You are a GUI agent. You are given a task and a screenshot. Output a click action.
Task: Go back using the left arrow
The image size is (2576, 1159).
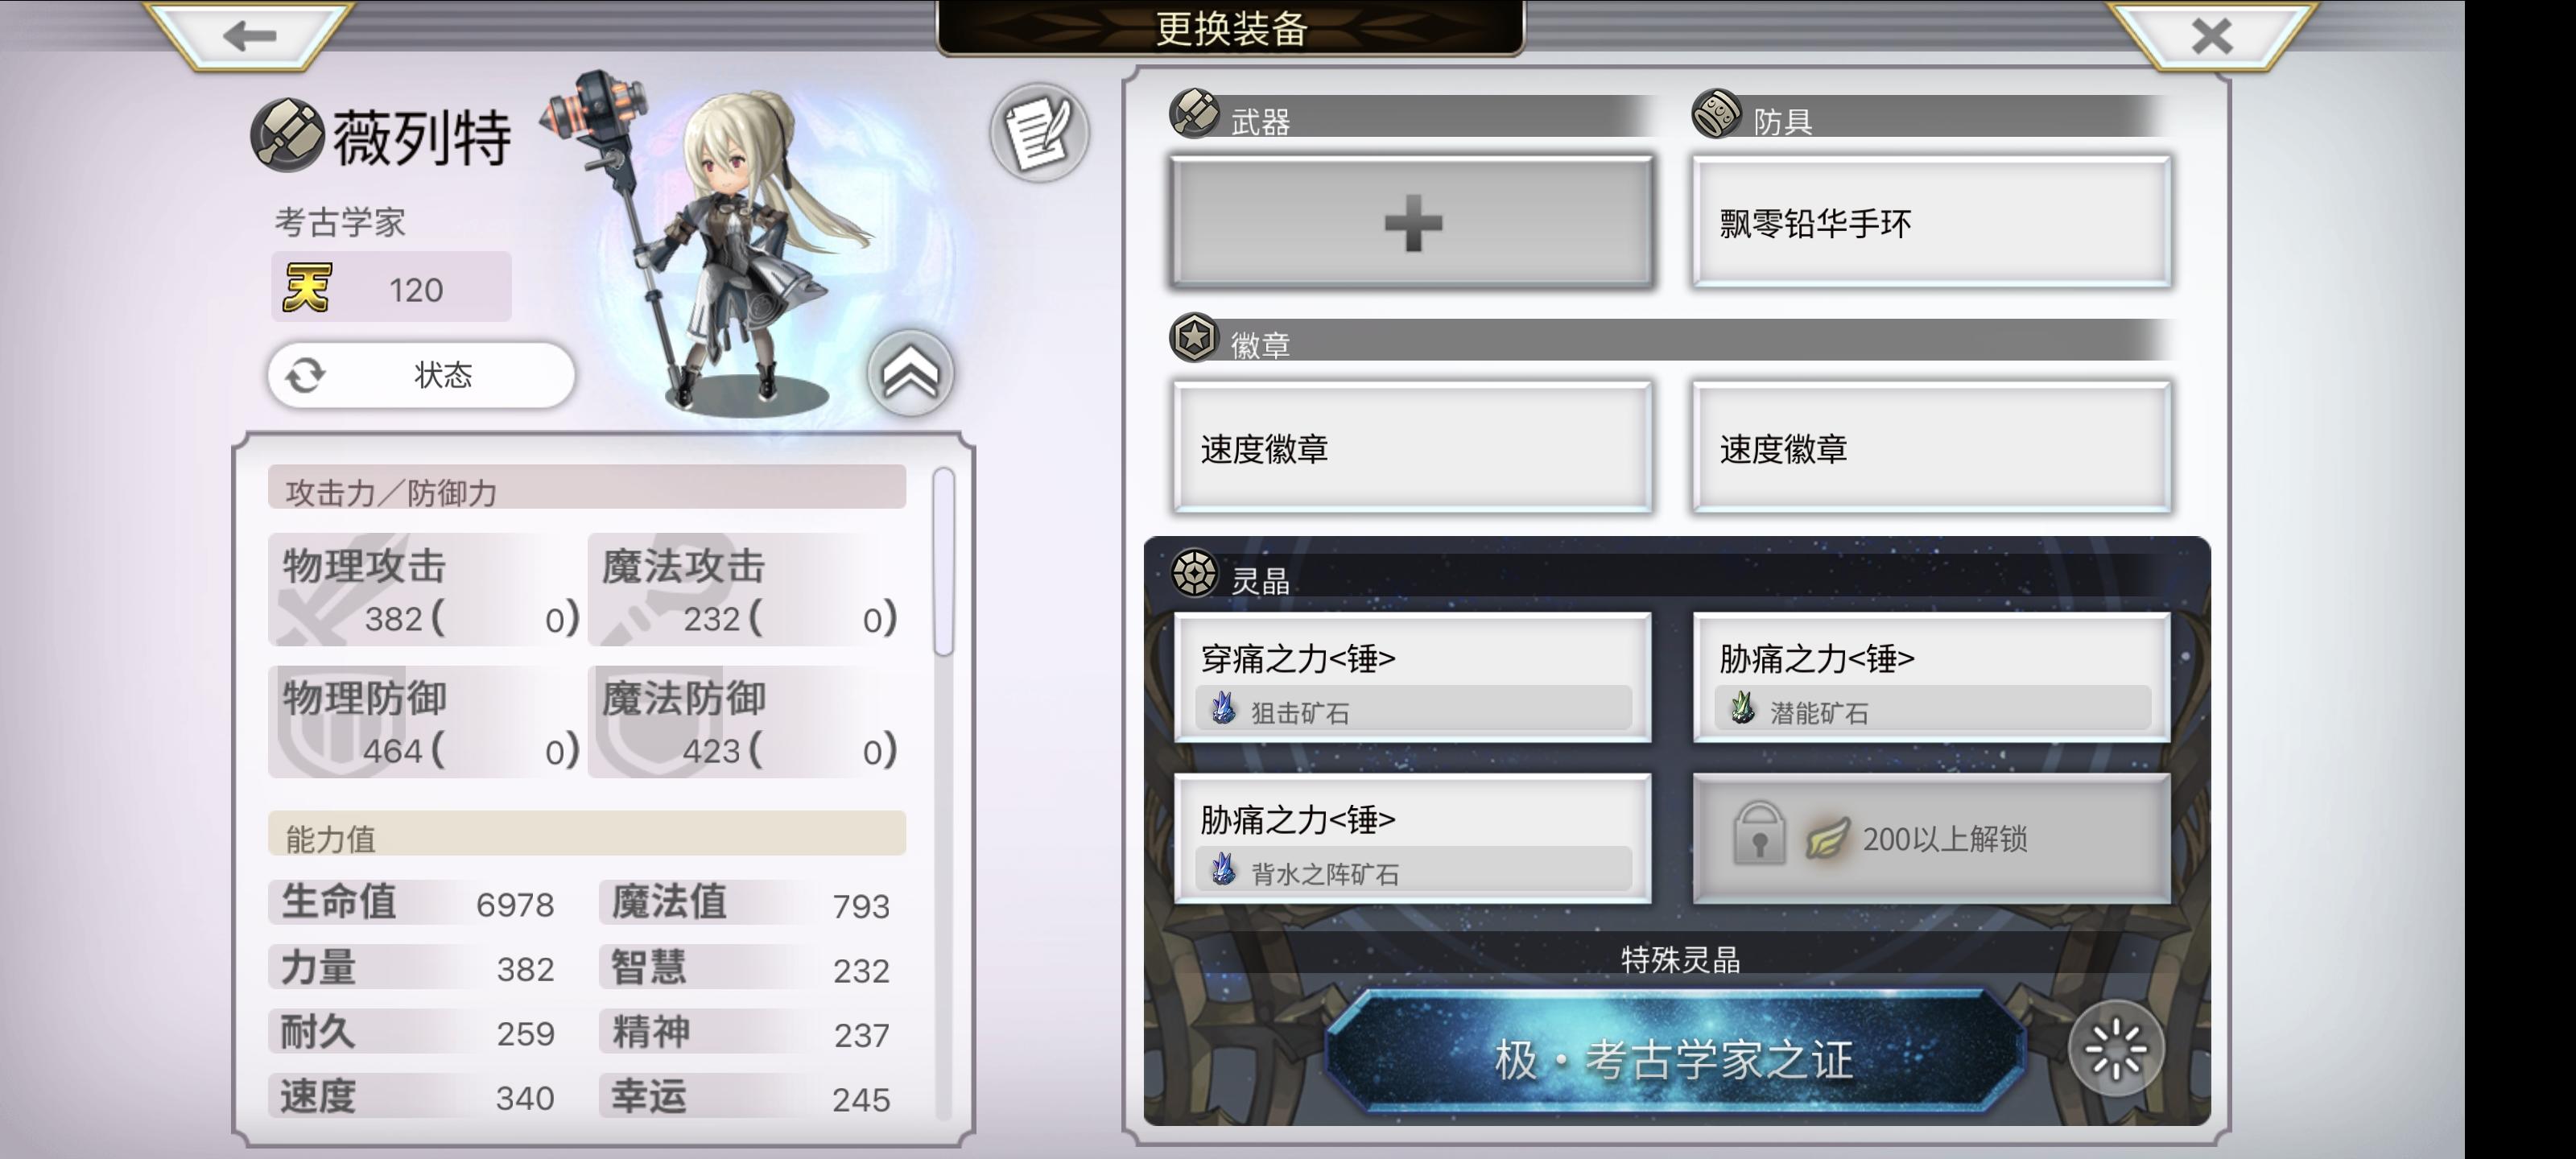coord(250,36)
